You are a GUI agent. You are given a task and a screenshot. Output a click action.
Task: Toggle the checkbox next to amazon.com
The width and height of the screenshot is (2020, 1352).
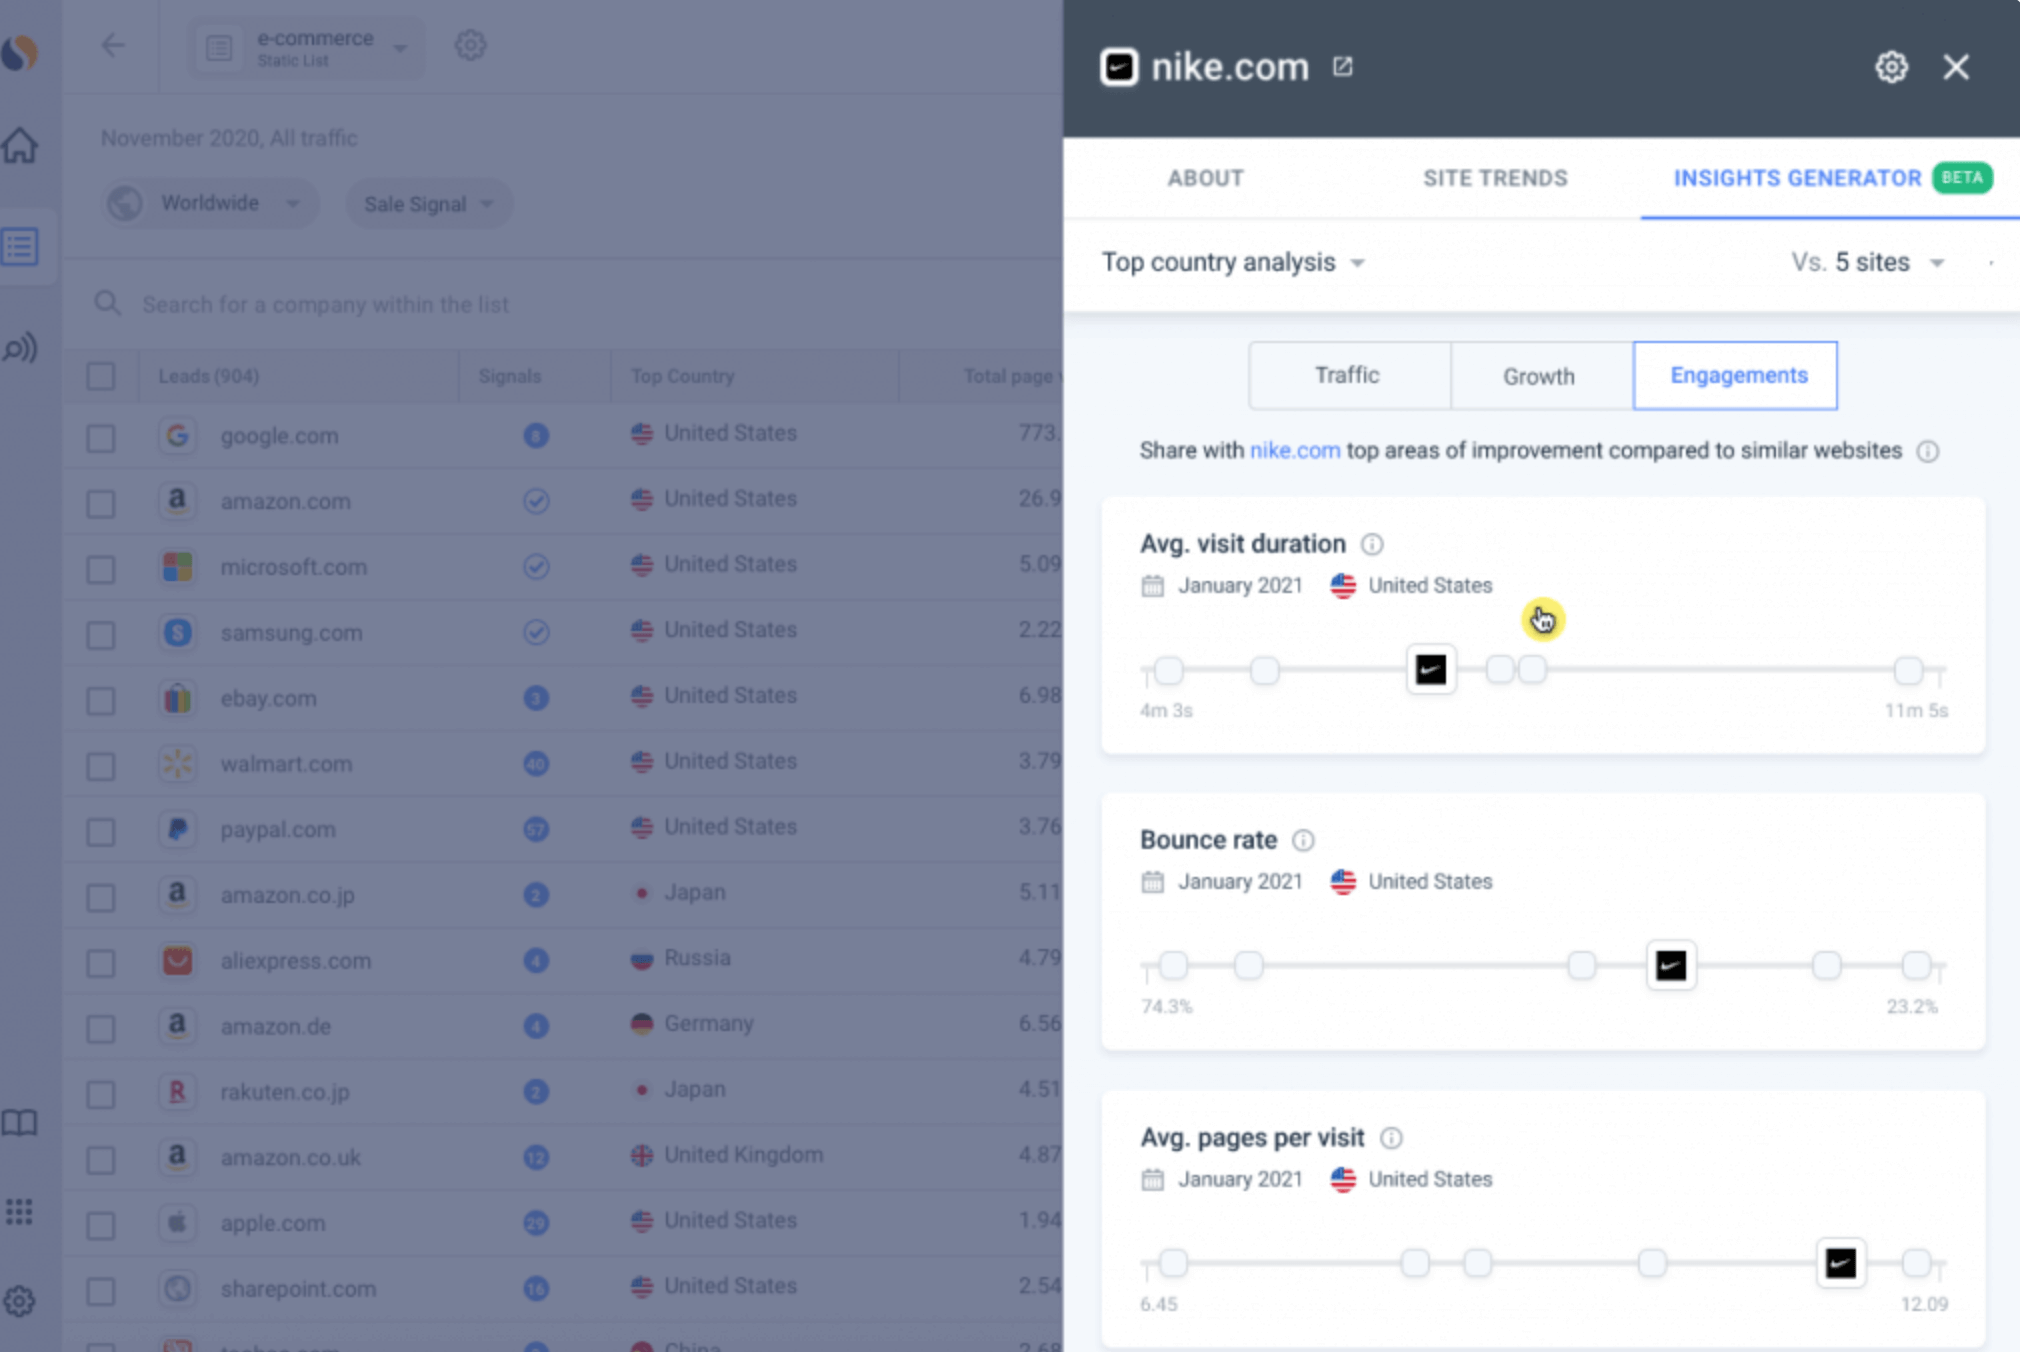point(101,499)
